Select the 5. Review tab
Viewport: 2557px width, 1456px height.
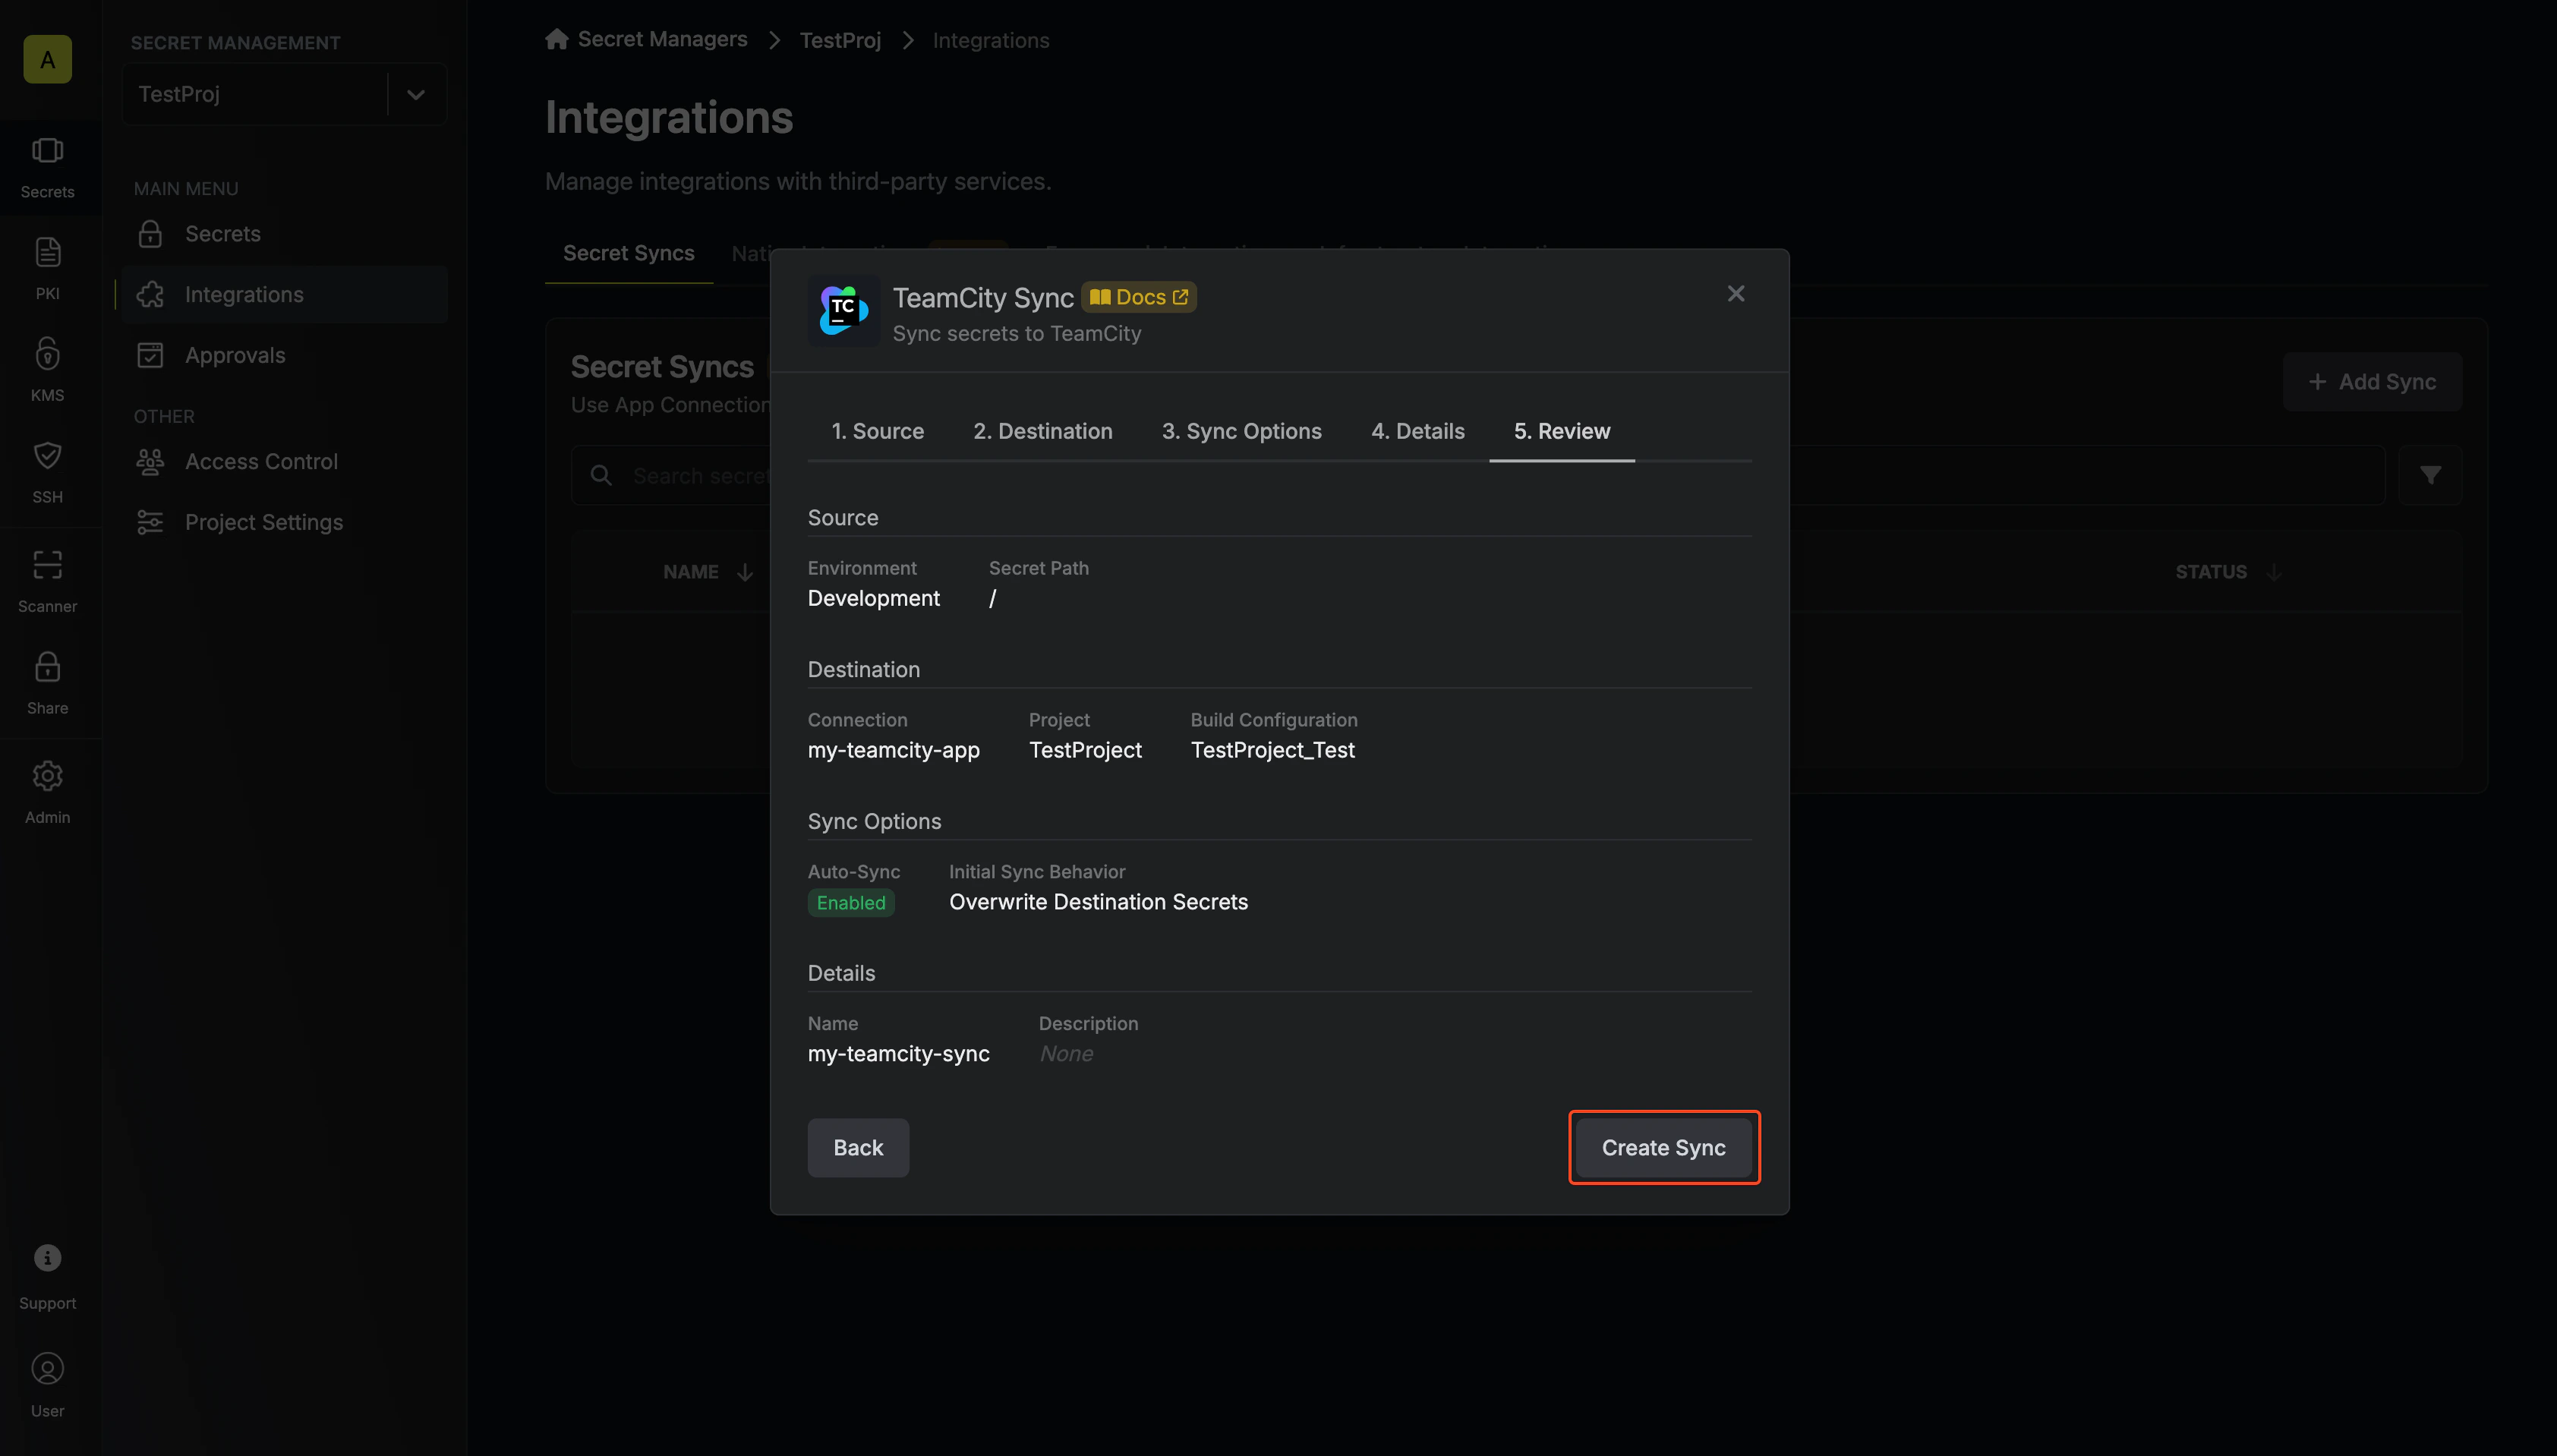tap(1562, 431)
